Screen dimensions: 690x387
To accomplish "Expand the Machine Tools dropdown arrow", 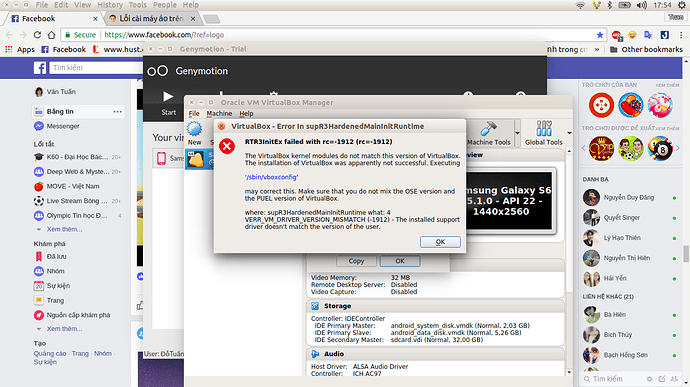I will pyautogui.click(x=518, y=133).
